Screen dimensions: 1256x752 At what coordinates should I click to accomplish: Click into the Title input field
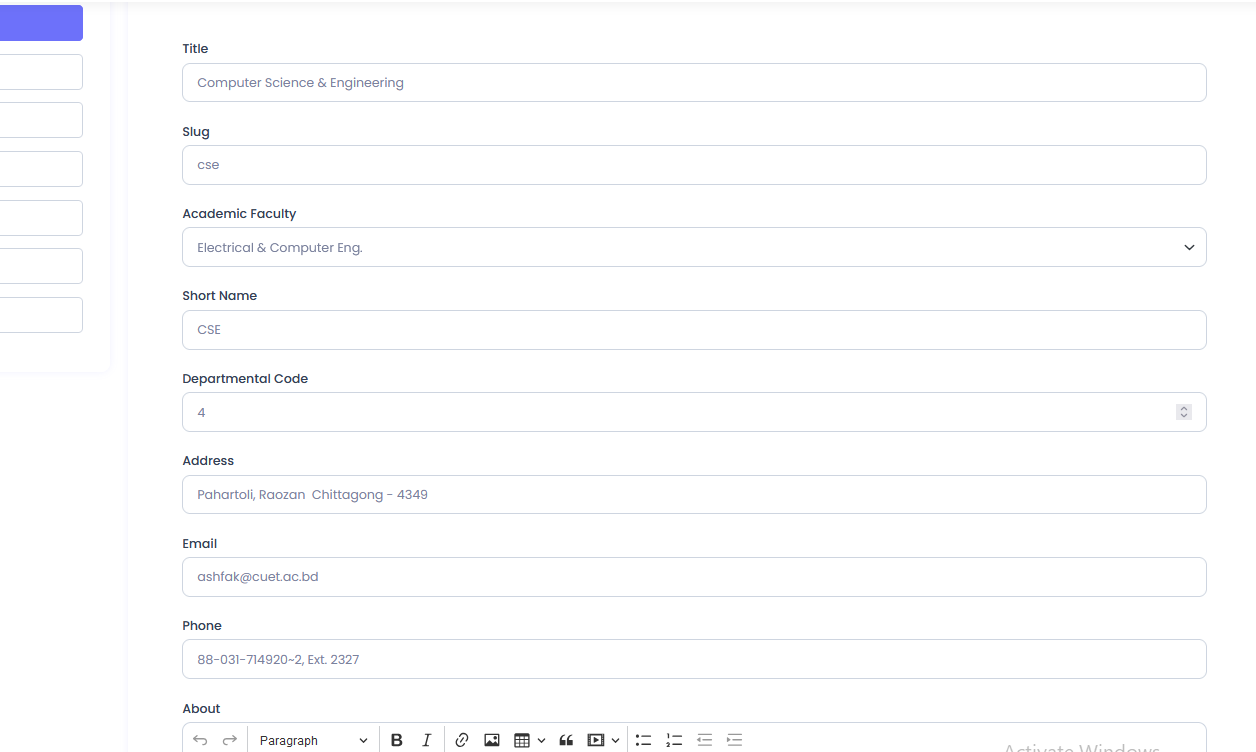click(694, 83)
